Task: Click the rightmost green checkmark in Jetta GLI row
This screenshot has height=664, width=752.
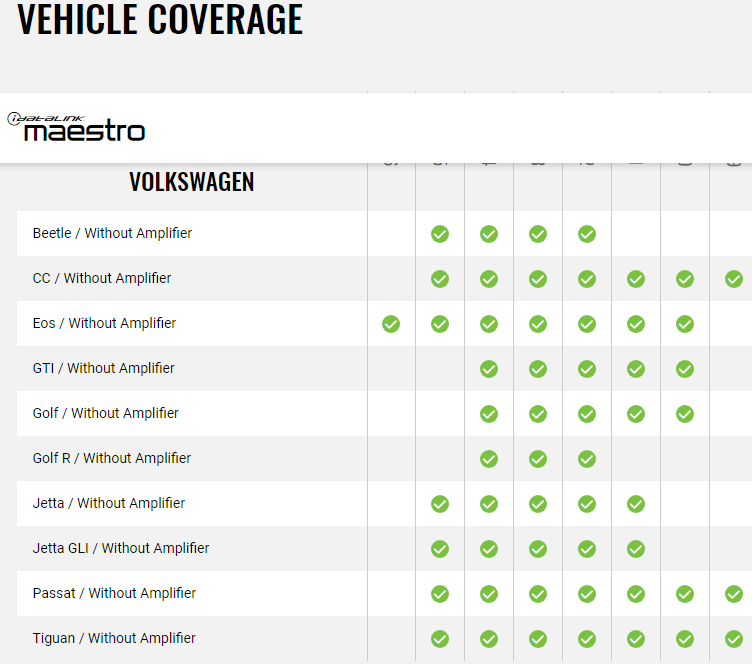Action: pos(636,549)
